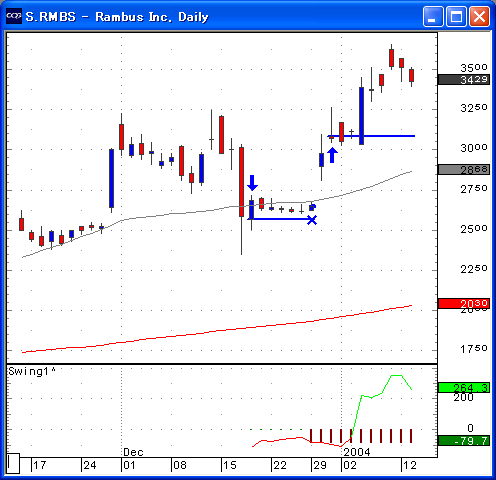Click date 12 on the time axis
Image resolution: width=496 pixels, height=480 pixels.
coord(410,465)
